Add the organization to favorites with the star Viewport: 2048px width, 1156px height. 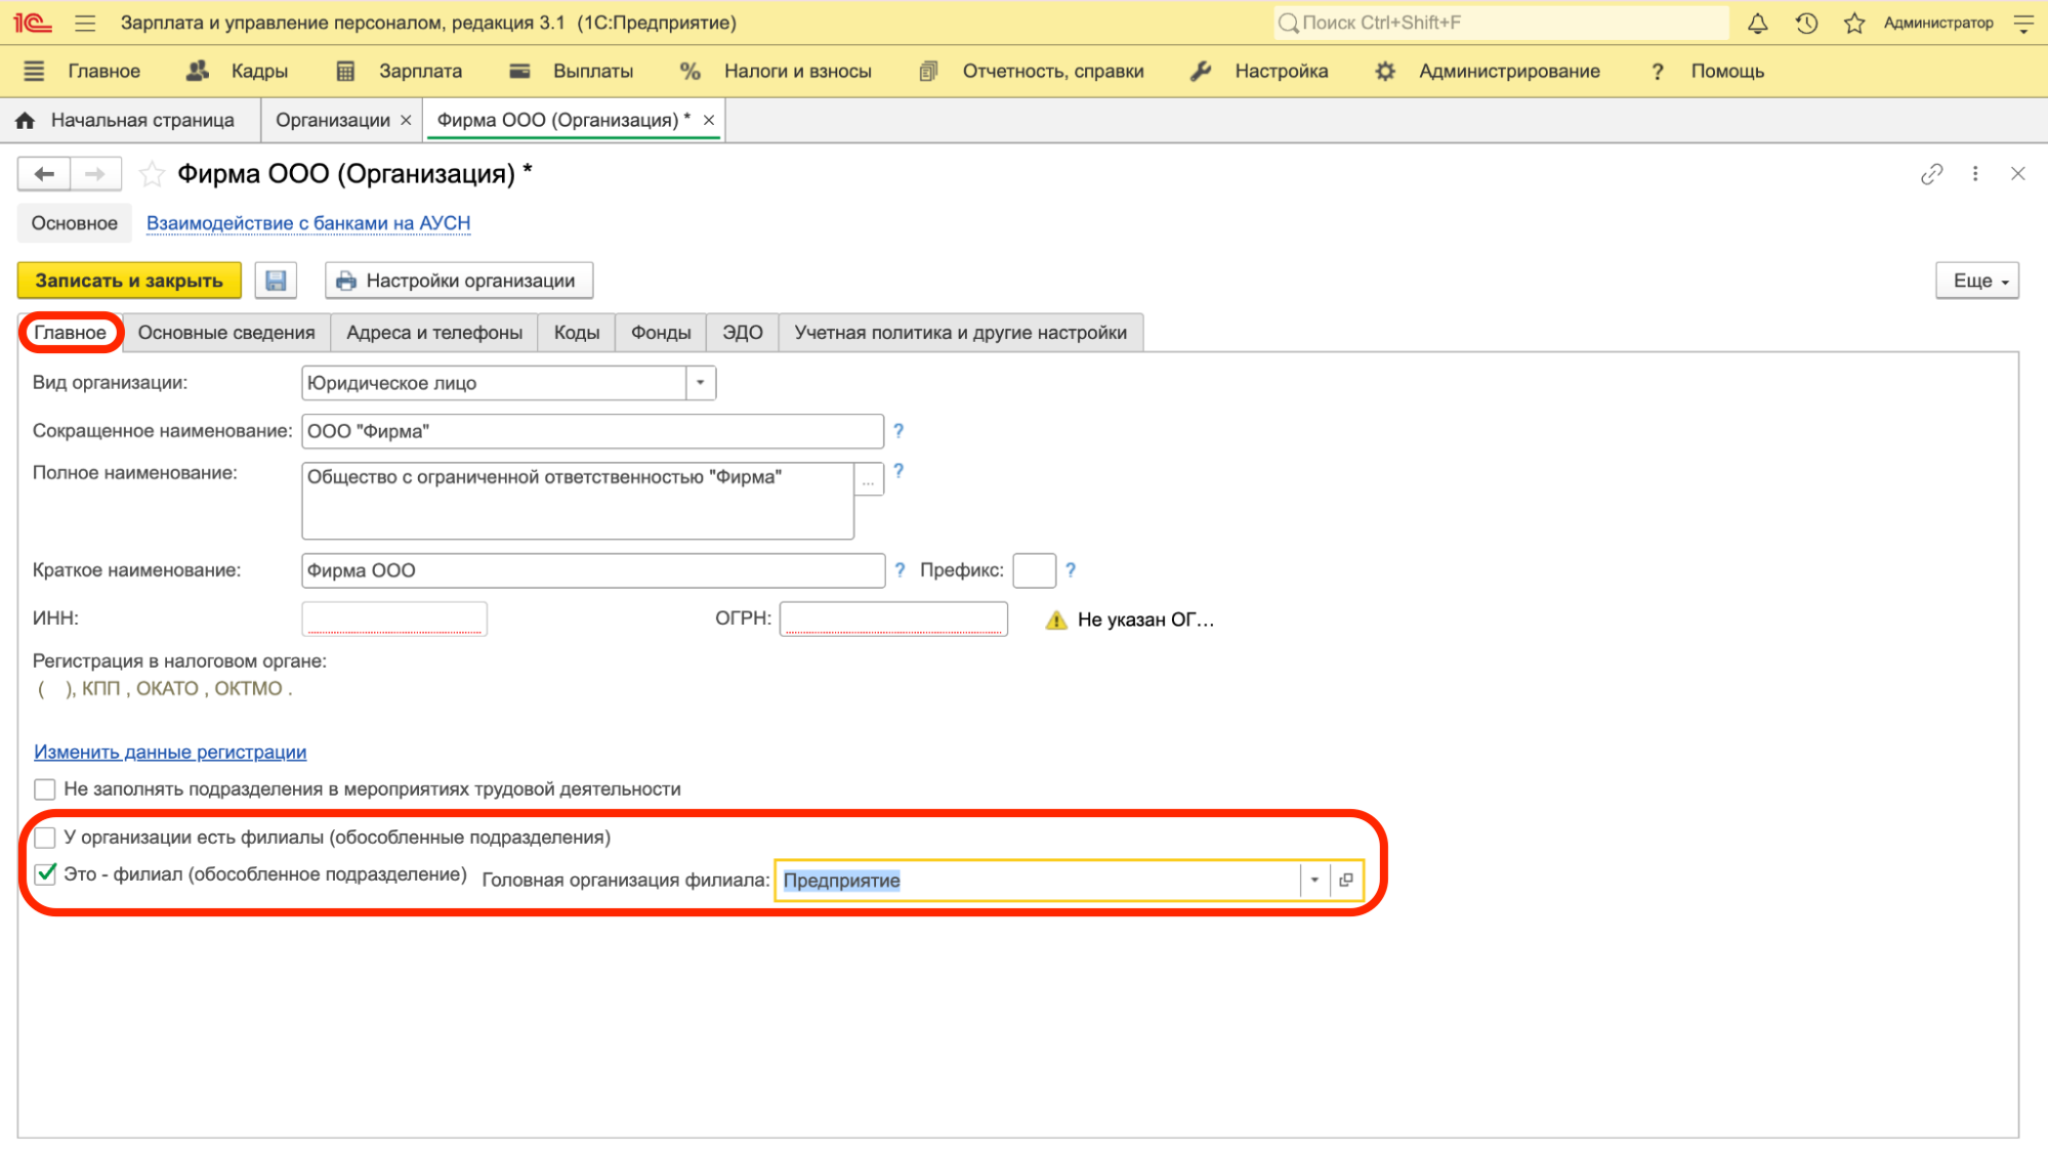[x=152, y=174]
